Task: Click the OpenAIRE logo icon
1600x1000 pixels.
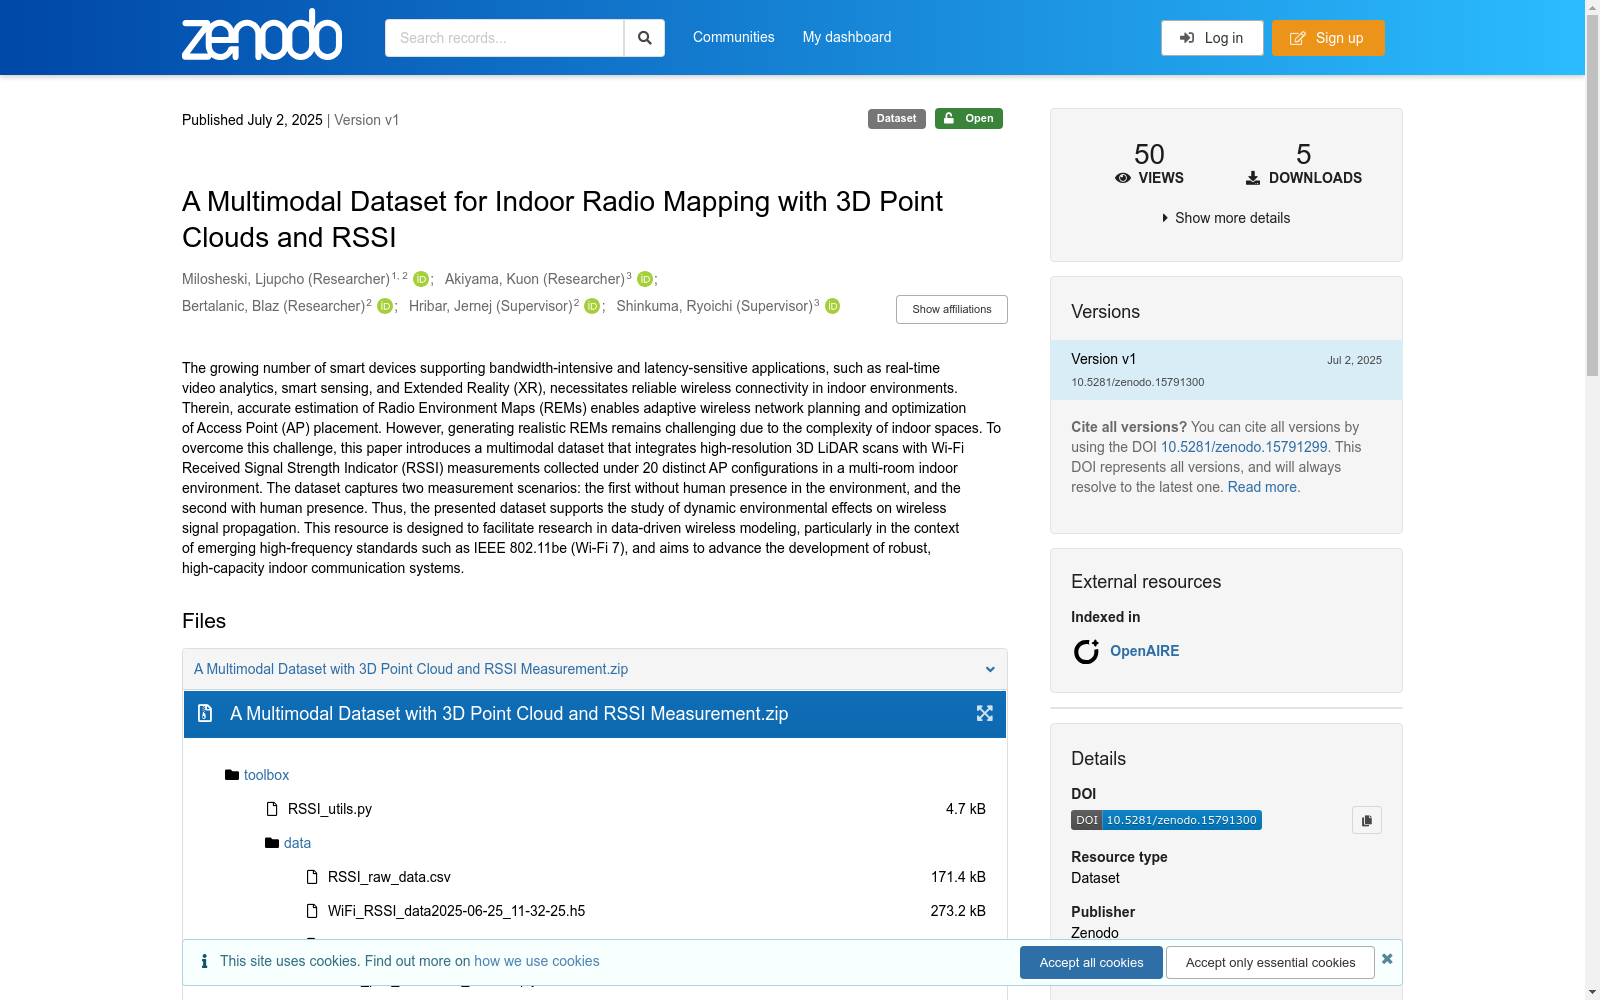Action: click(x=1086, y=652)
